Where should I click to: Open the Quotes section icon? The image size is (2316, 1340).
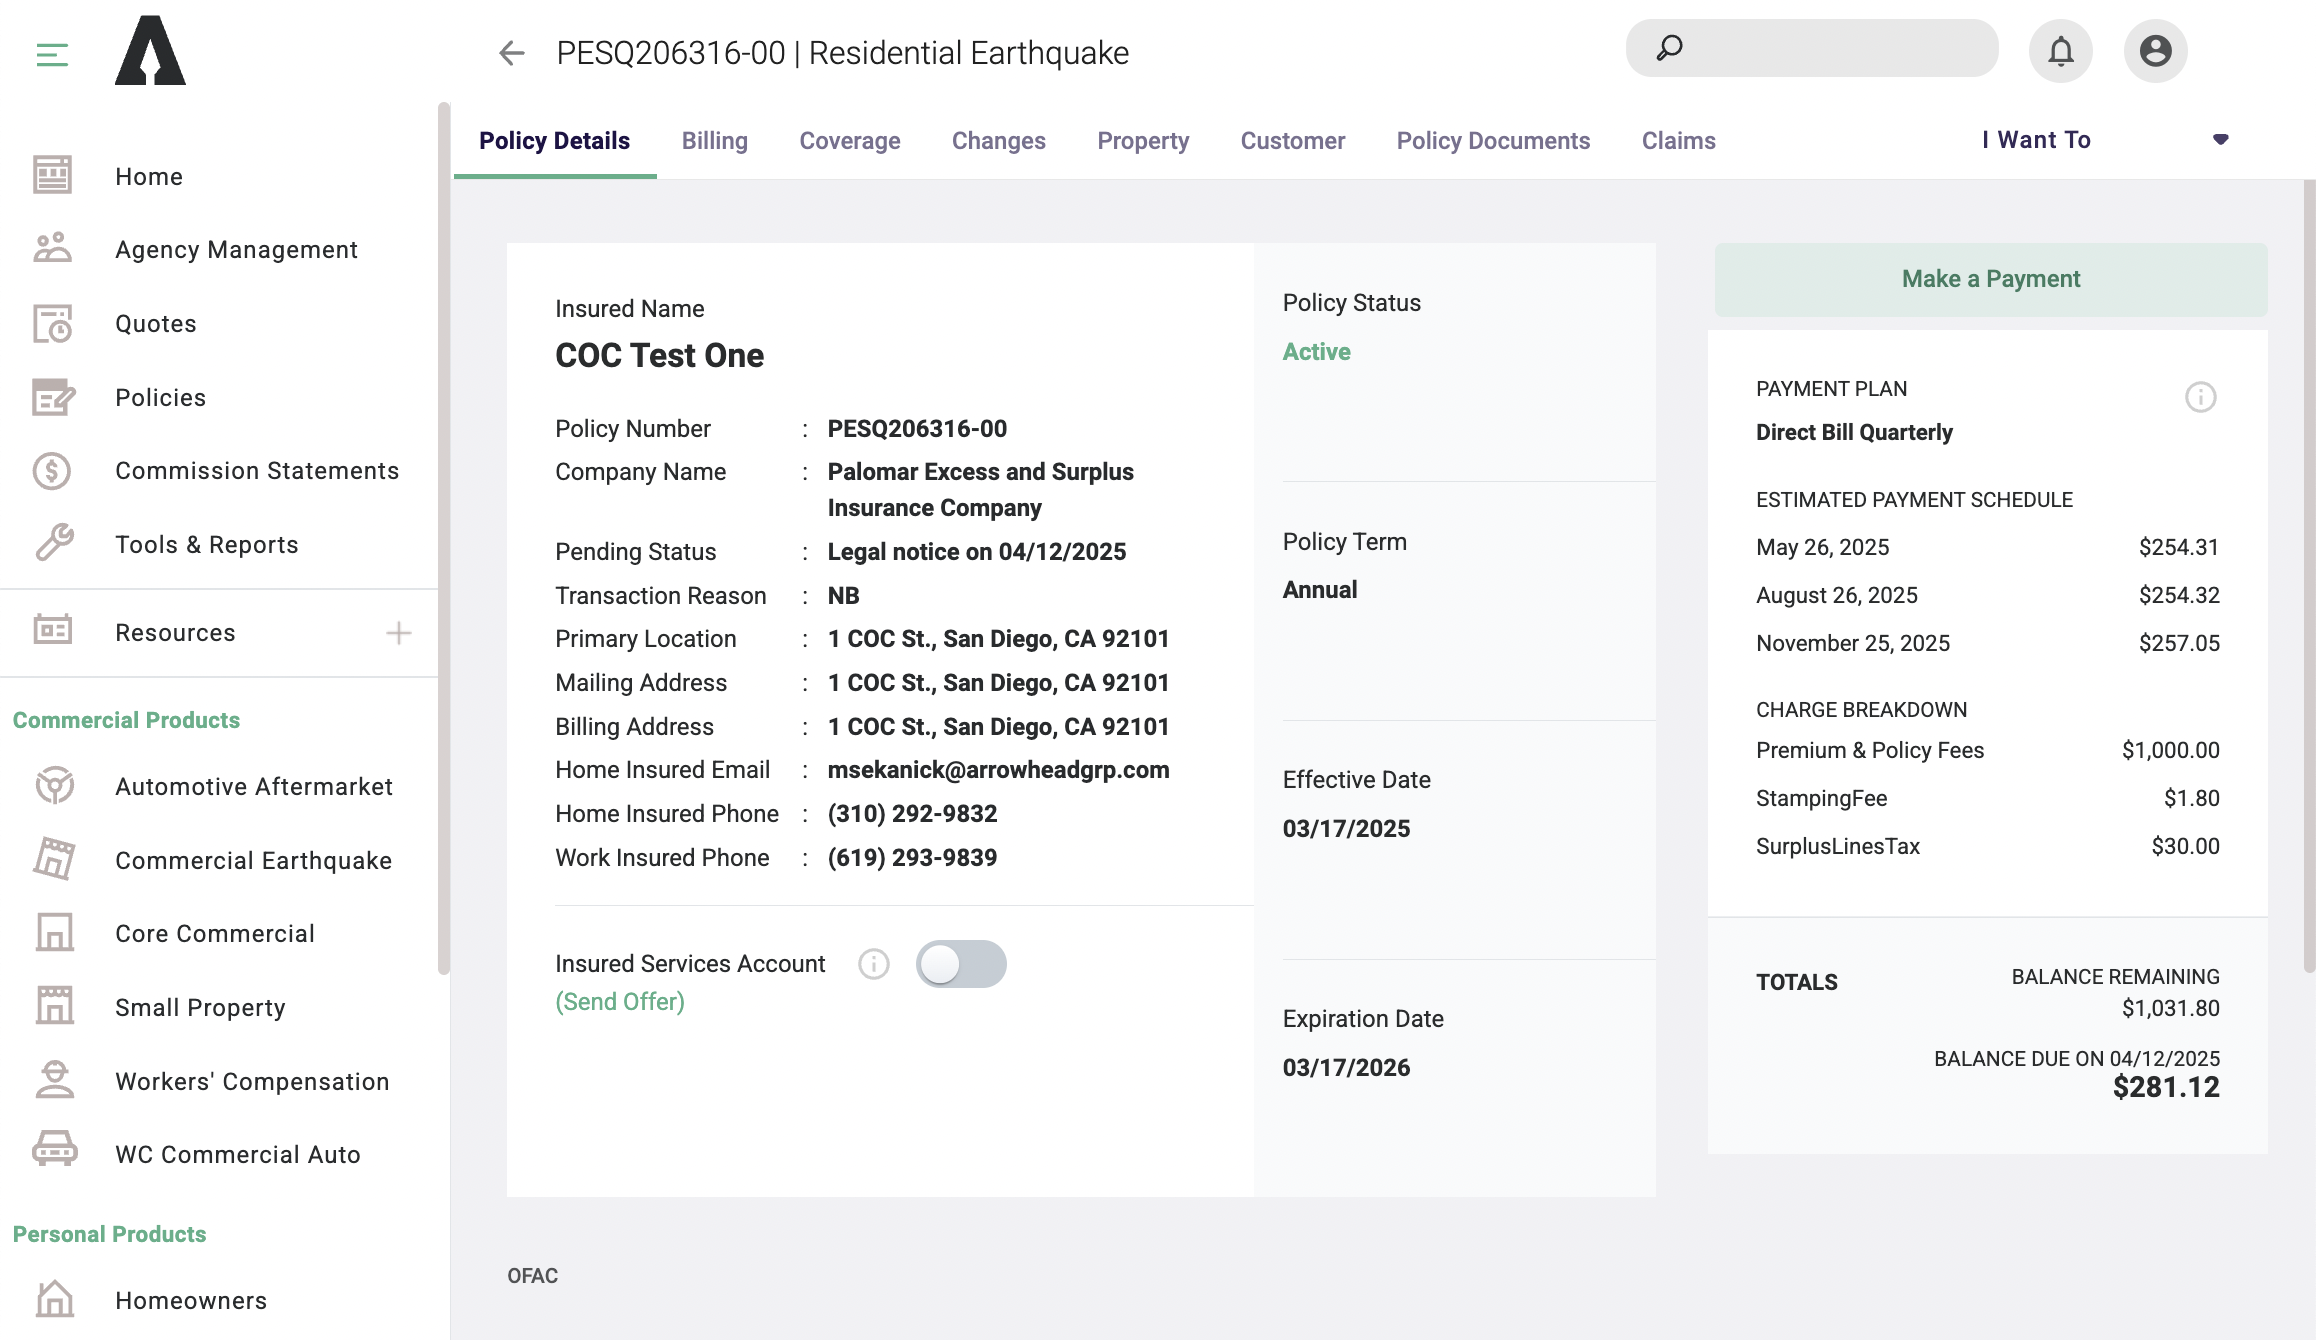[x=51, y=323]
